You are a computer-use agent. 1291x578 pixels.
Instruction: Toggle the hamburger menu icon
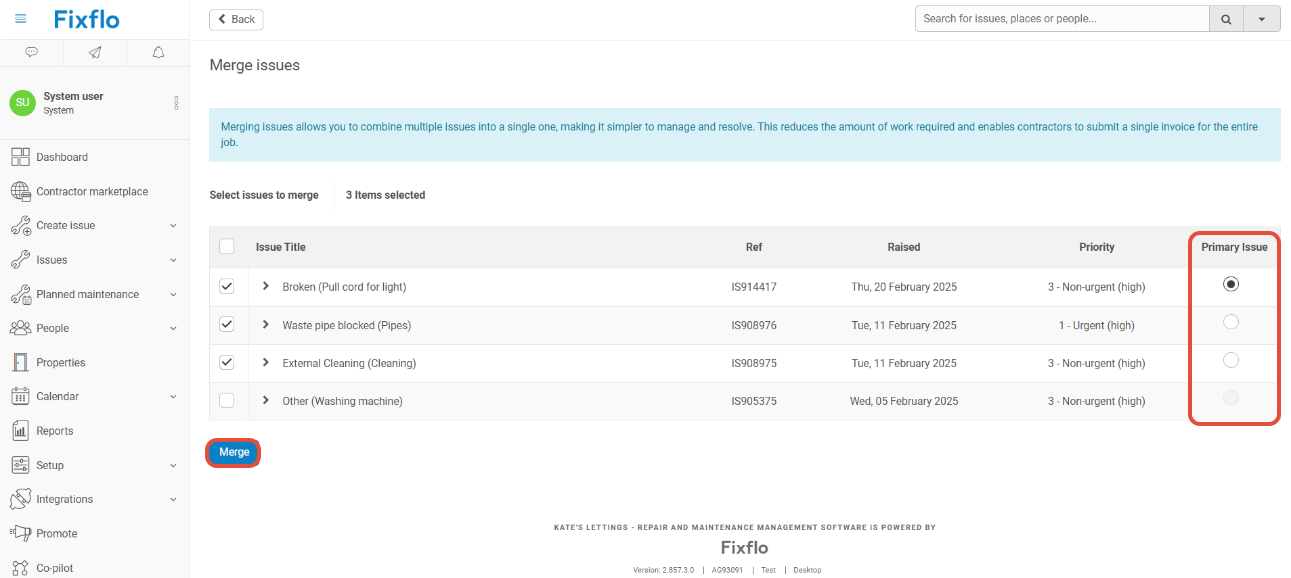coord(21,19)
